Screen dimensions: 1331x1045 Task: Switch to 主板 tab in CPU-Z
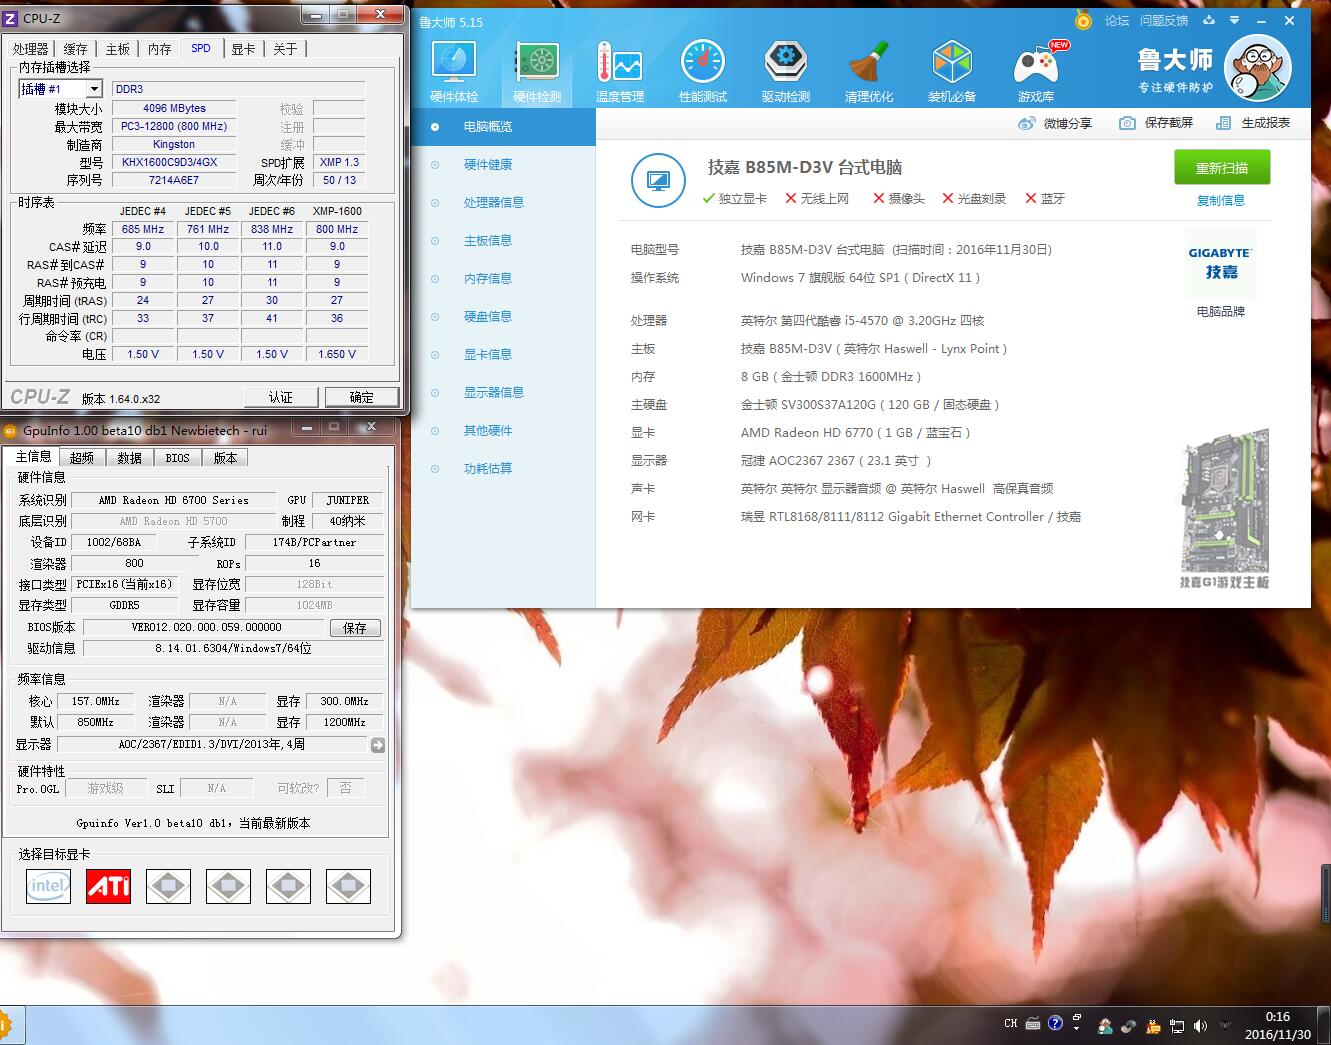pos(118,48)
